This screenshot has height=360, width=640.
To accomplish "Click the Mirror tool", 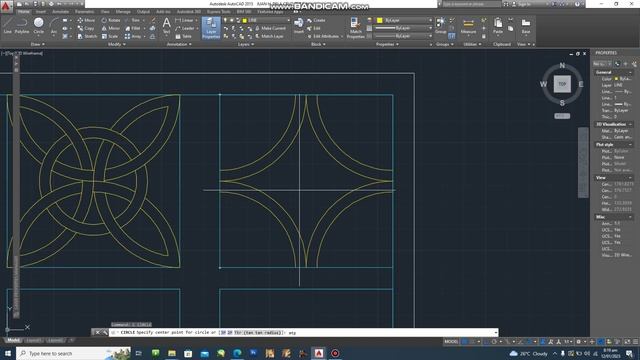I will pyautogui.click(x=111, y=28).
